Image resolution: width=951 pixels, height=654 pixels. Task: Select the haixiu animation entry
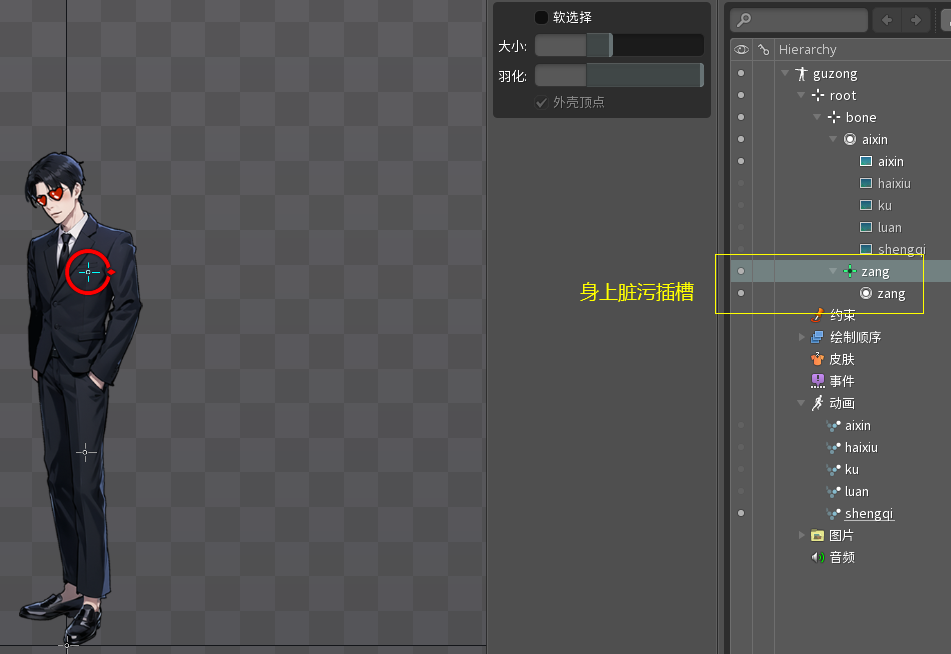coord(860,447)
